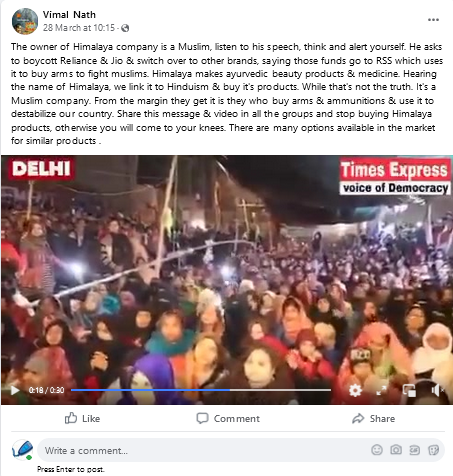Click Vimal Nath's profile picture
The image size is (453, 476).
point(25,22)
